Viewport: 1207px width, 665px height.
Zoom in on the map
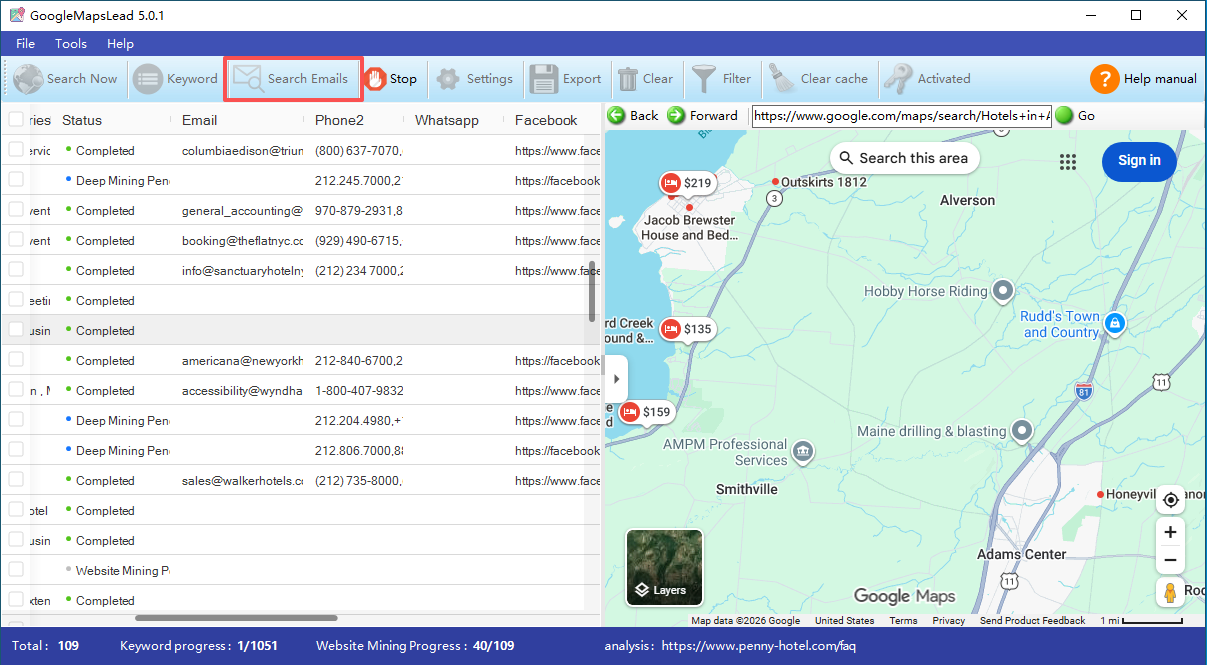(1170, 532)
